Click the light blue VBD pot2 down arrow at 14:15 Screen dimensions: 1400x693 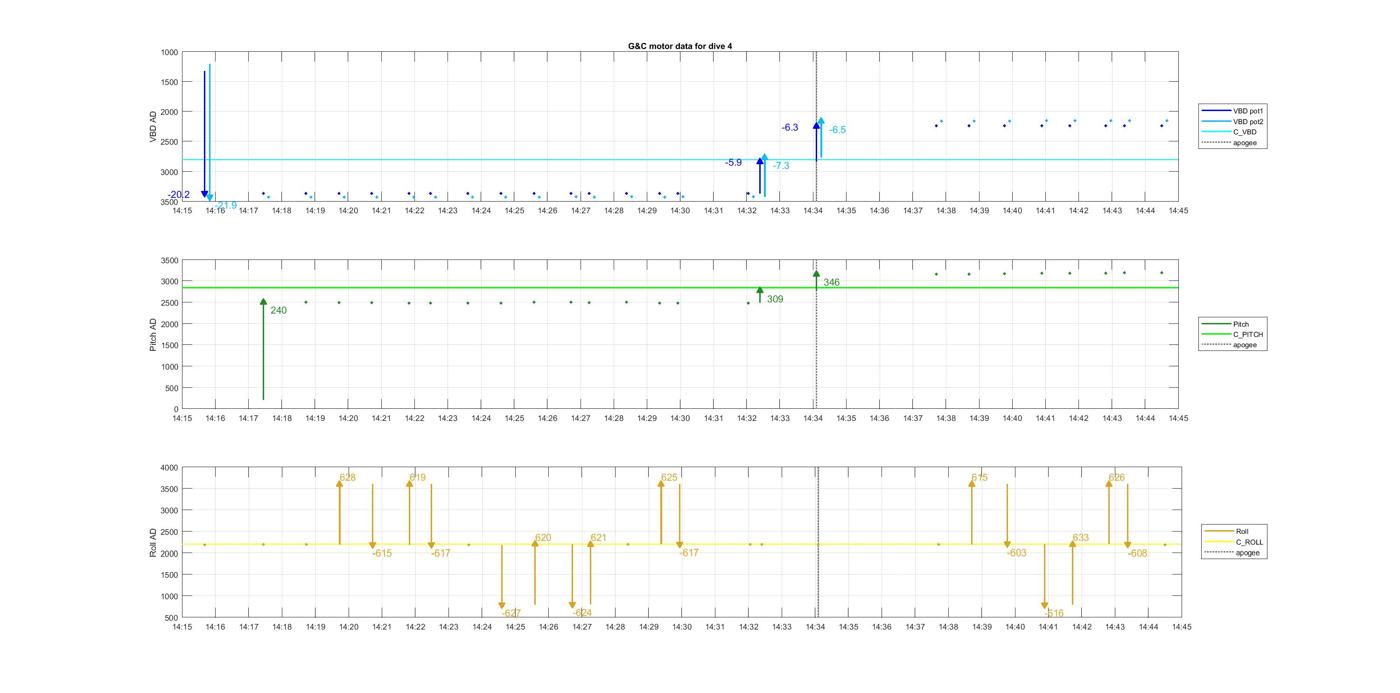click(x=210, y=134)
